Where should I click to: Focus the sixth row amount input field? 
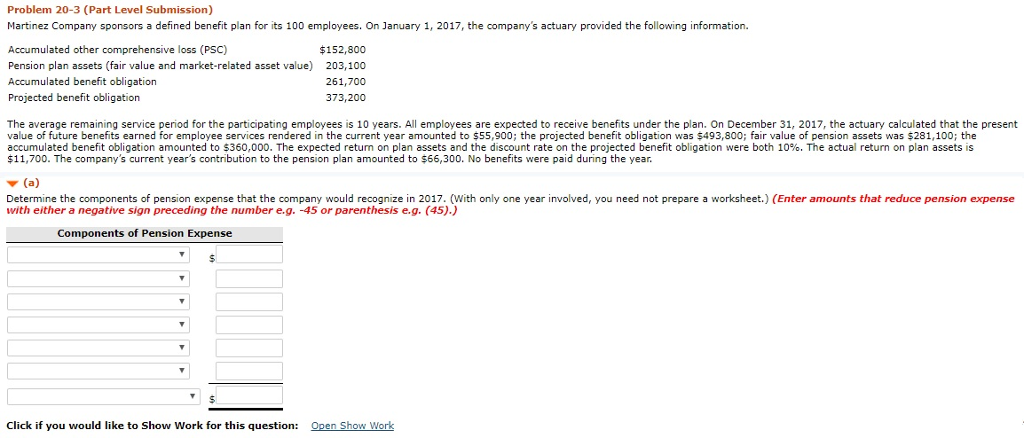tap(249, 371)
